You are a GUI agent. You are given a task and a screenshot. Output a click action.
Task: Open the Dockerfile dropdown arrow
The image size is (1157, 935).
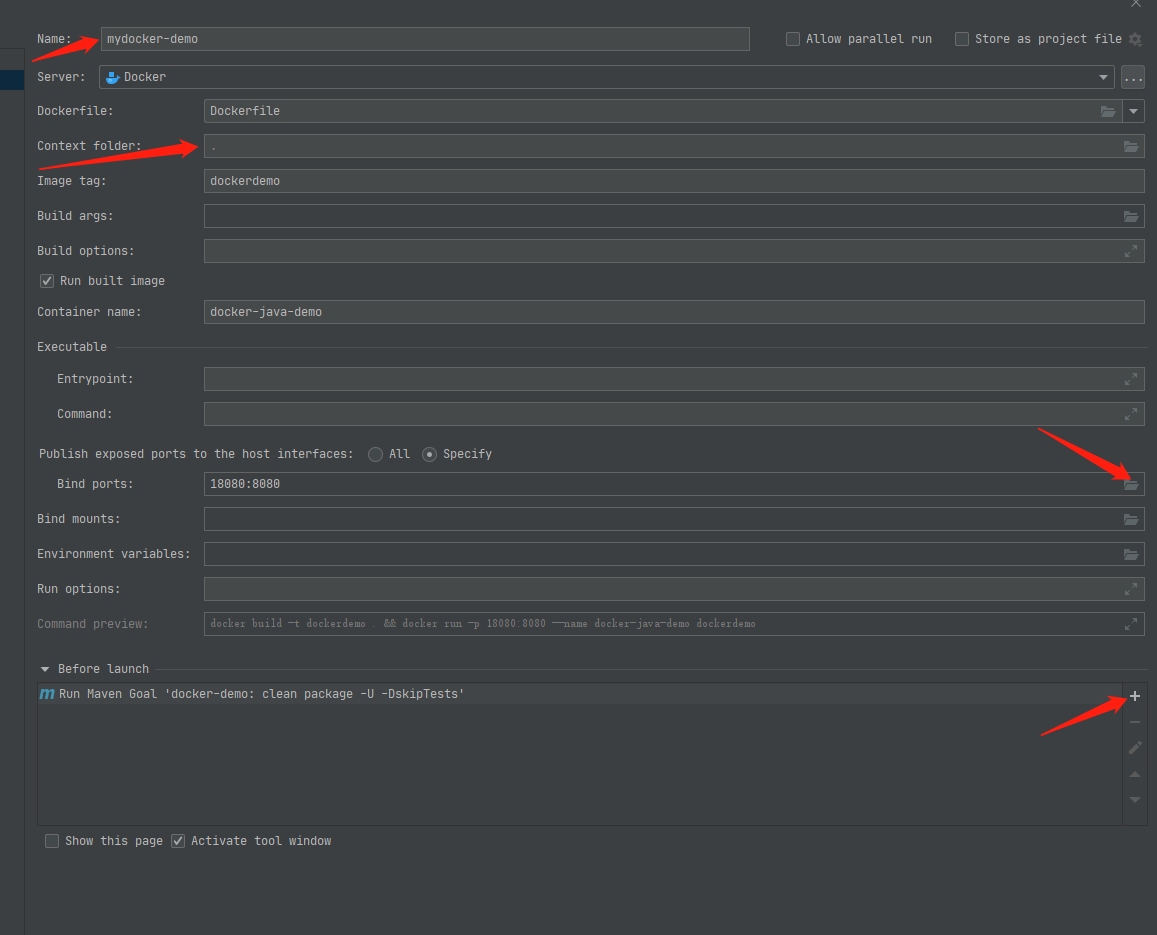1133,111
